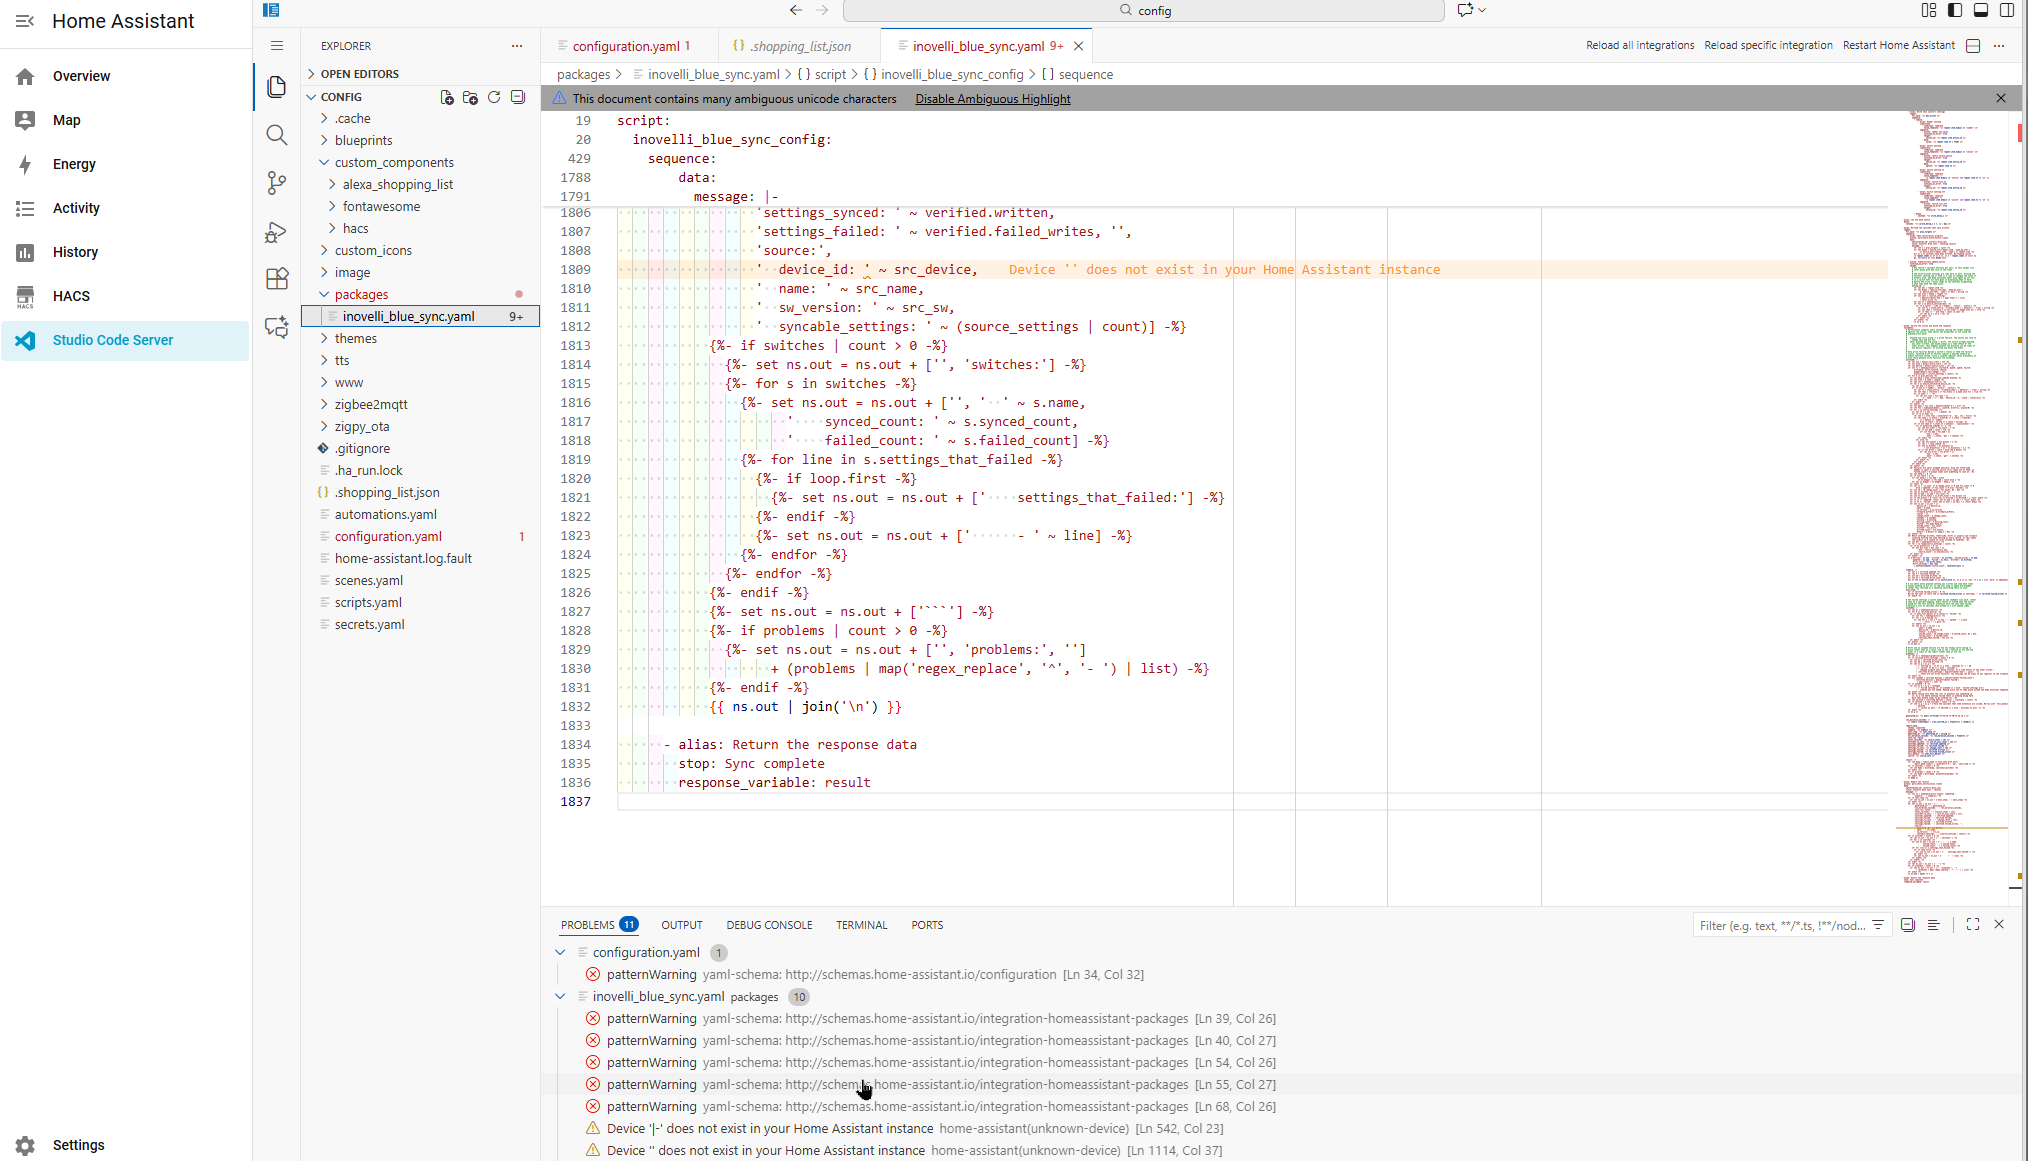
Task: Click Reload all integrations button
Action: coord(1640,46)
